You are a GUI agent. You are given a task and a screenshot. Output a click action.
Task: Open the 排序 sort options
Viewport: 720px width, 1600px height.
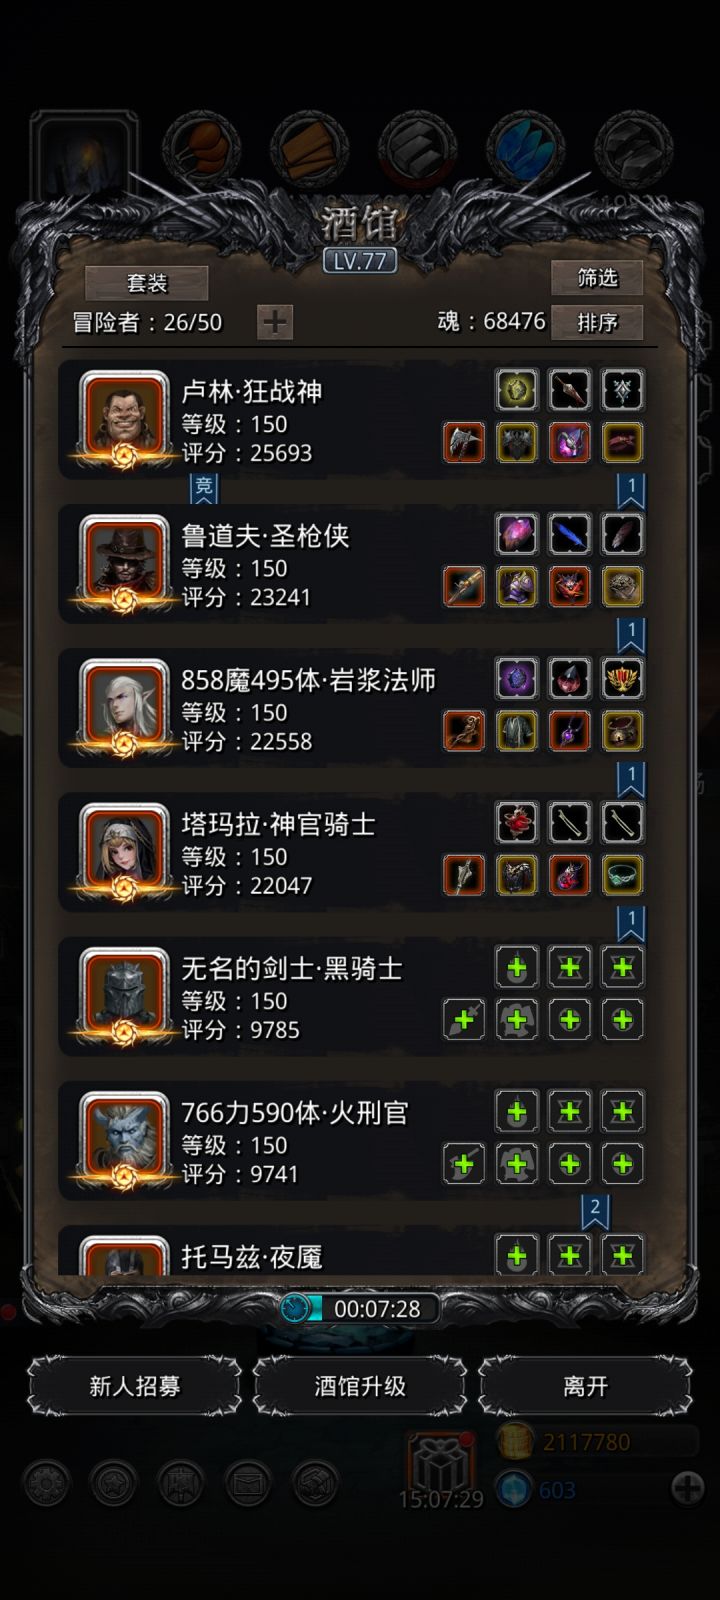coord(597,322)
